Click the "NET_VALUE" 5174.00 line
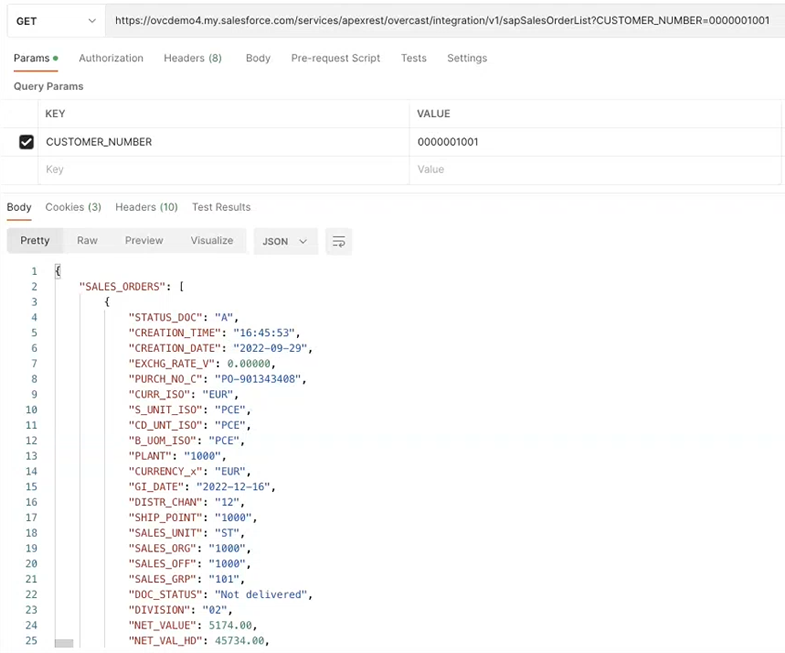The image size is (785, 653). point(192,625)
